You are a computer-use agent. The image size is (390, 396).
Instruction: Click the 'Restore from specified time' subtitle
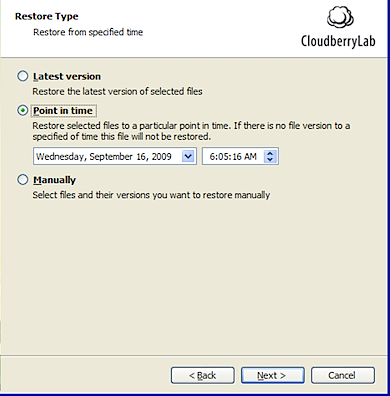88,32
